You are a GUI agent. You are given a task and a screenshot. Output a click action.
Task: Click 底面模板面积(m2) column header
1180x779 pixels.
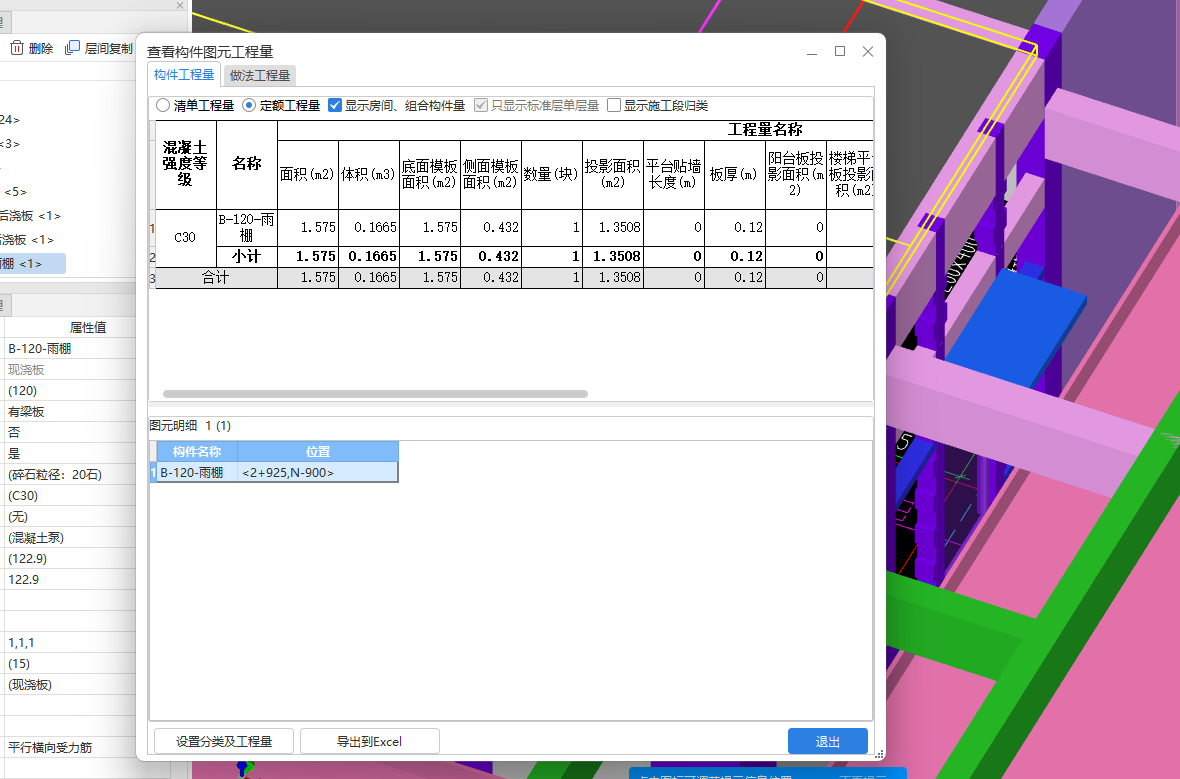tap(429, 174)
